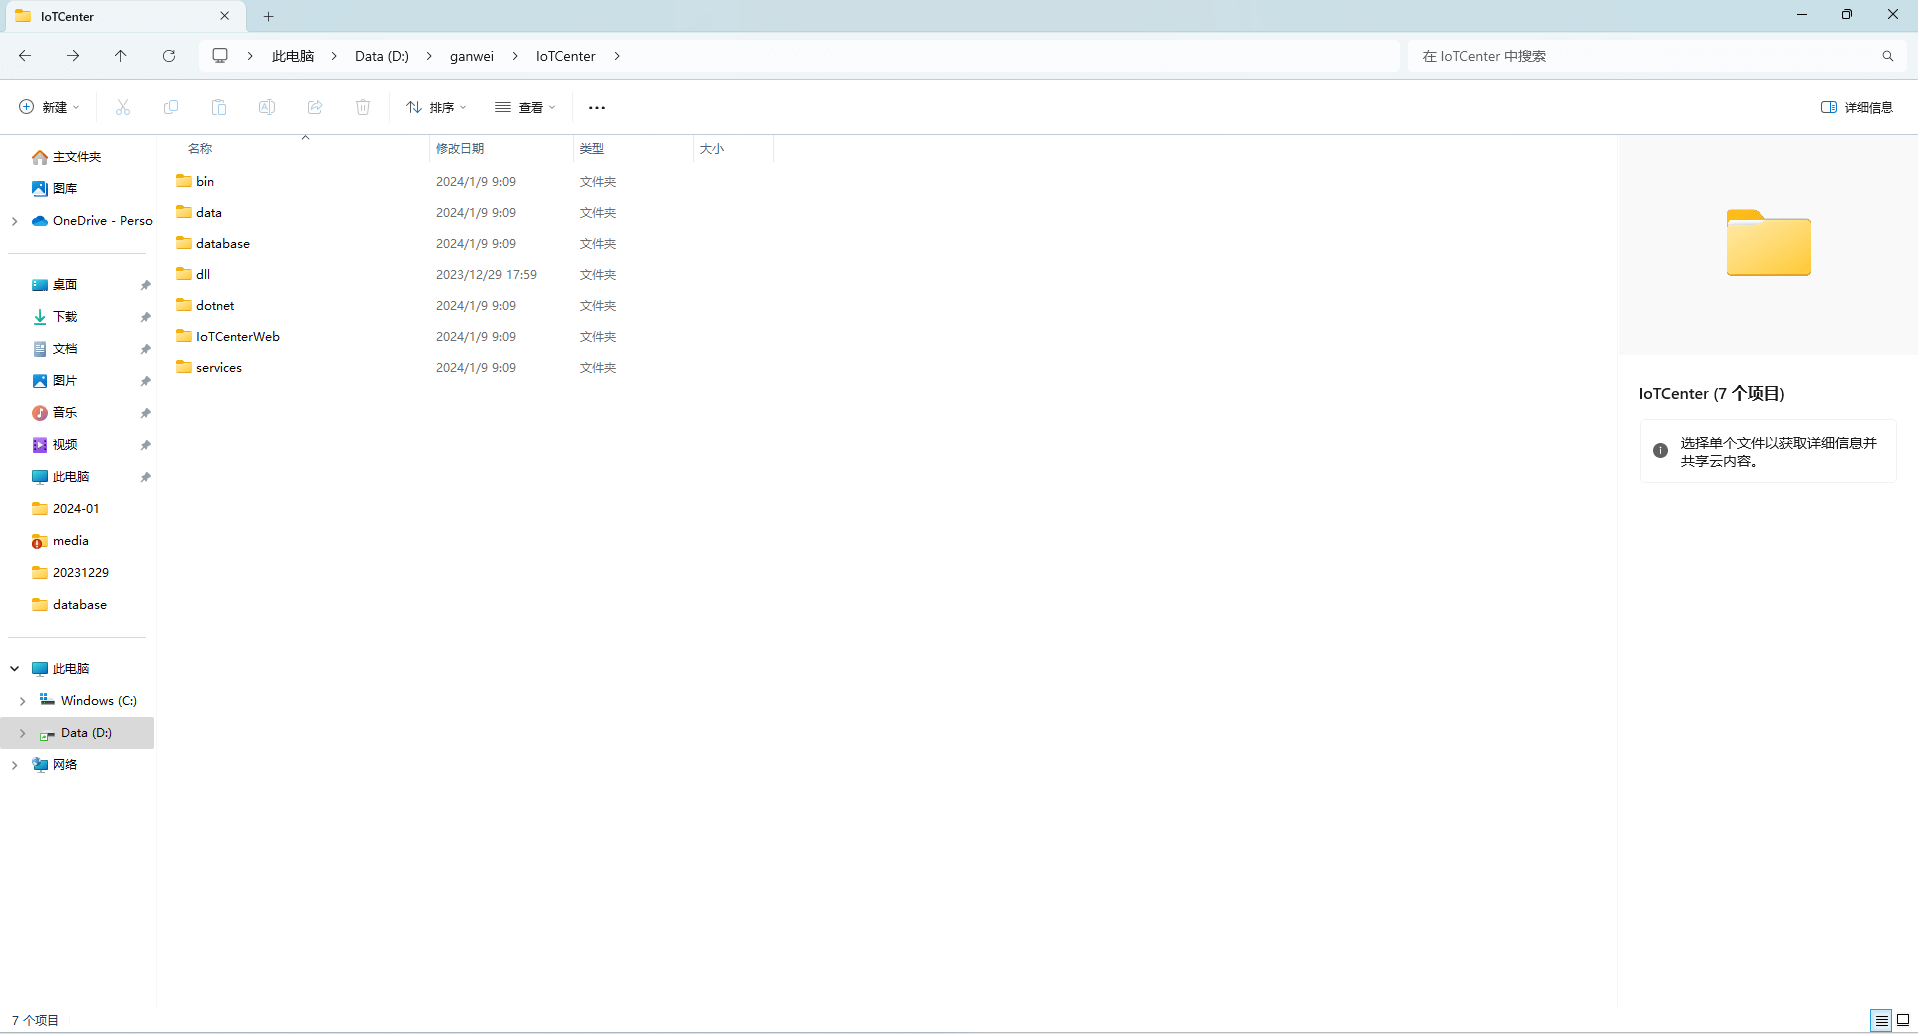1918x1034 pixels.
Task: Select the IoTCenter window tab
Action: click(110, 16)
